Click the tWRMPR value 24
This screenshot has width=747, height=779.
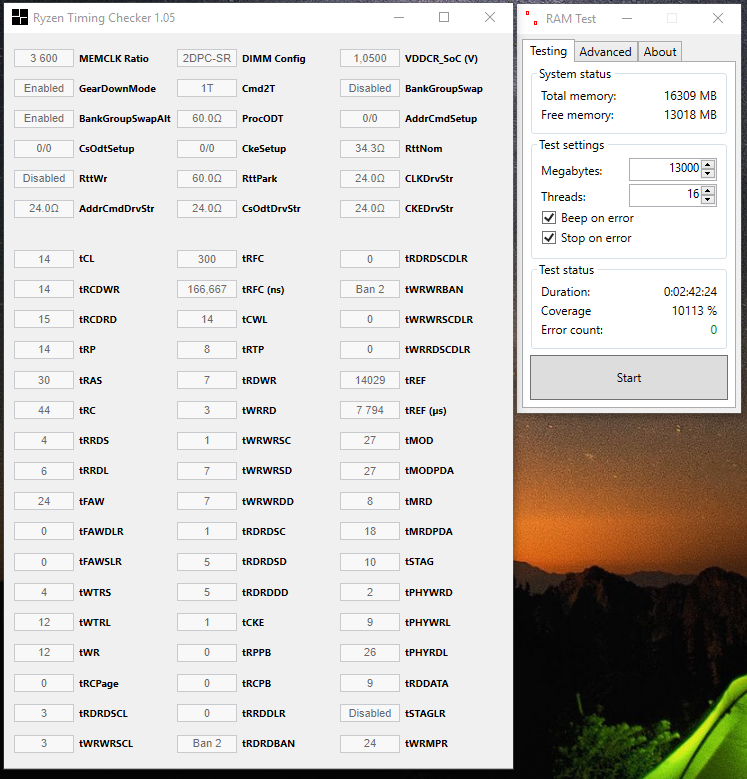coord(370,743)
